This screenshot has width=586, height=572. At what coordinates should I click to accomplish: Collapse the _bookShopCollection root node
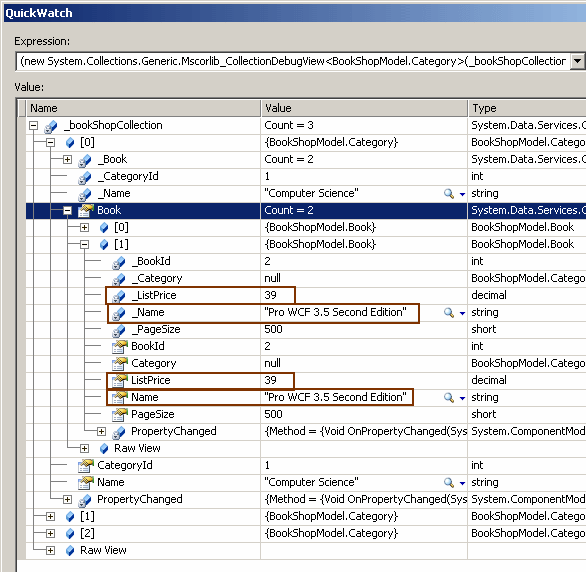pos(33,126)
